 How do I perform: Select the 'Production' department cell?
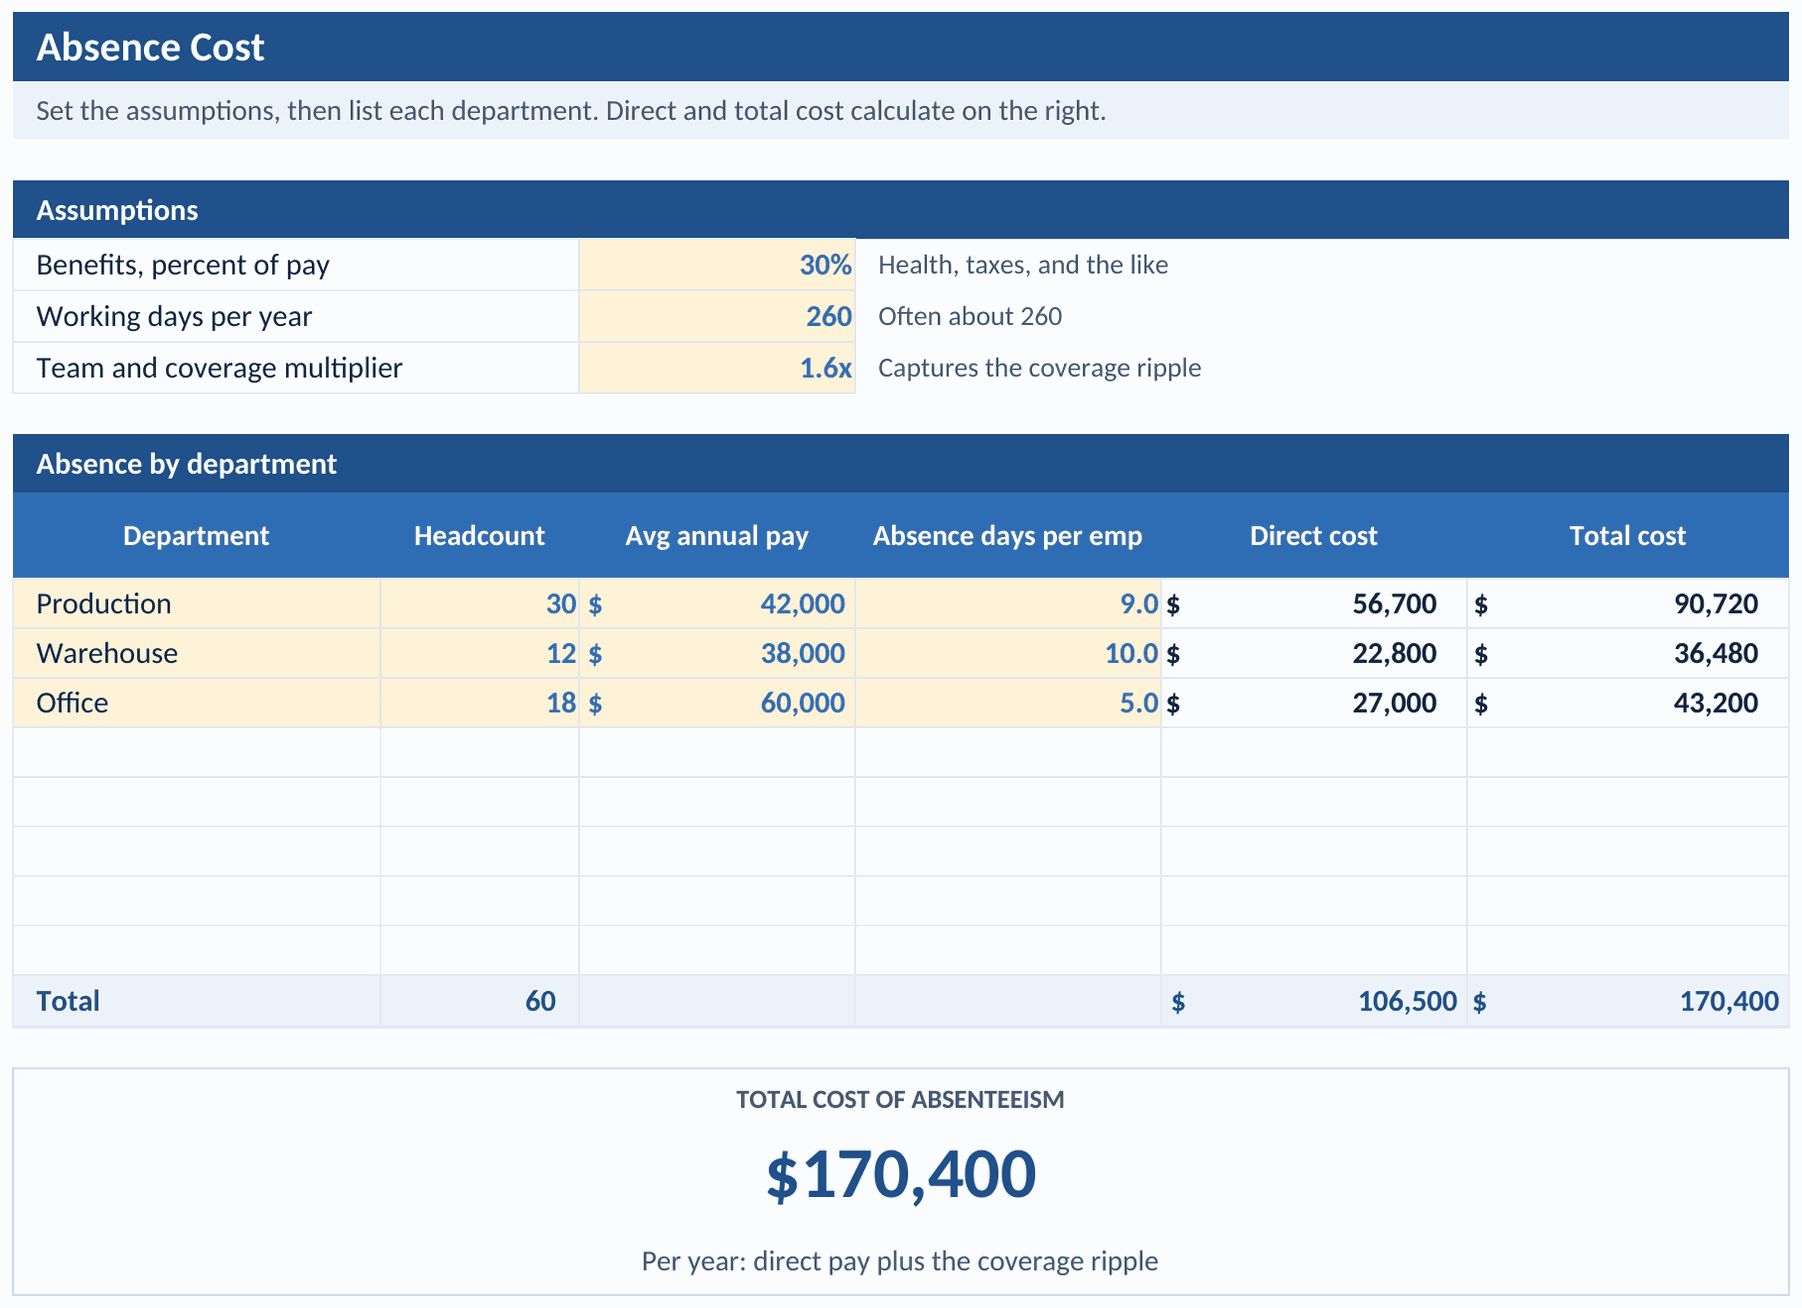197,604
